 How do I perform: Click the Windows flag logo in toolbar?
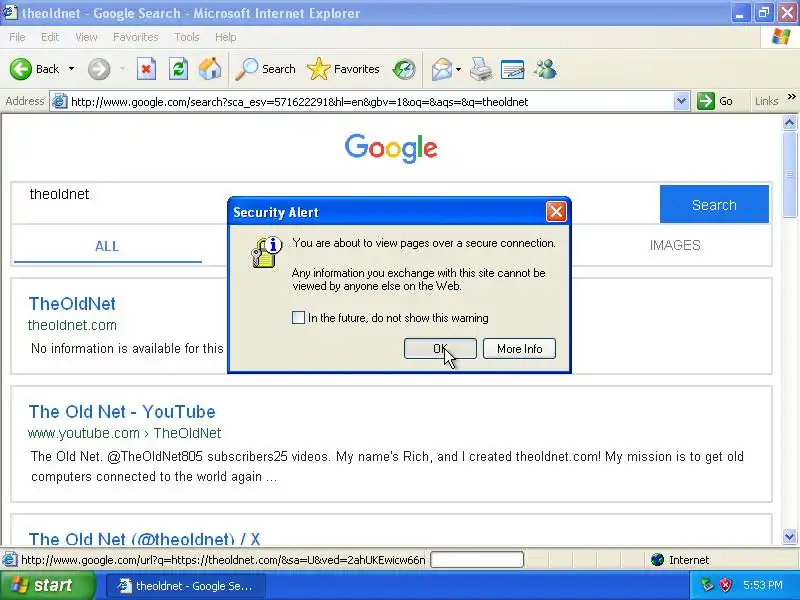[x=781, y=37]
